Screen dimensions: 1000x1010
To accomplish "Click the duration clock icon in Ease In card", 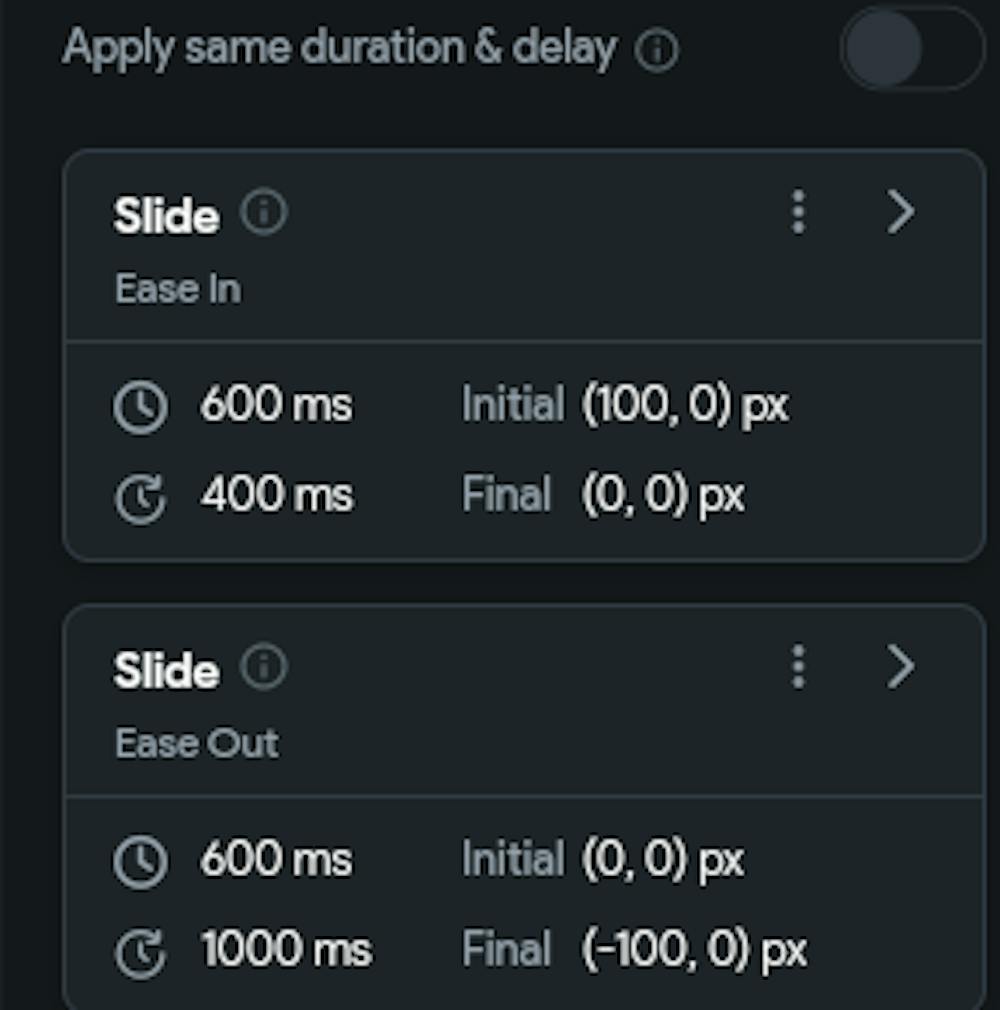I will [x=140, y=407].
